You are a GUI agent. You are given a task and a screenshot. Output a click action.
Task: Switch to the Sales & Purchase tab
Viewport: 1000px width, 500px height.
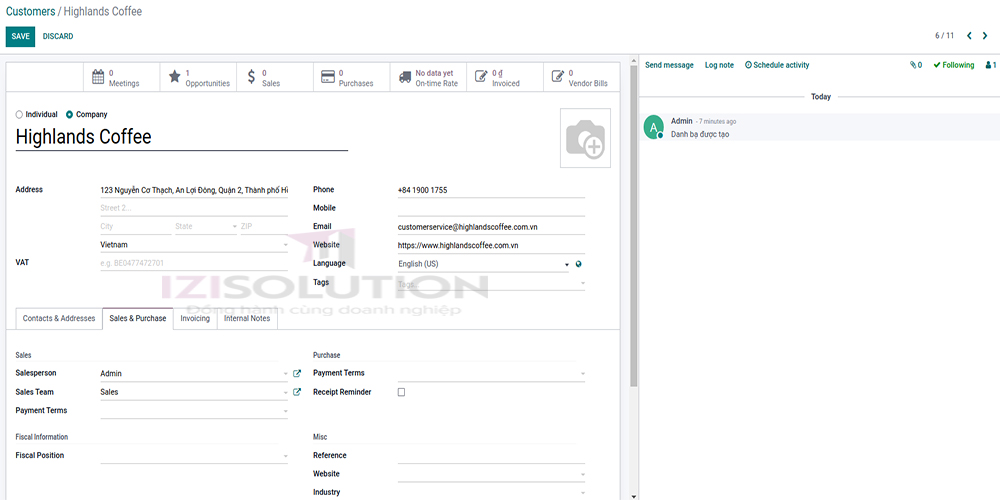[x=138, y=318]
